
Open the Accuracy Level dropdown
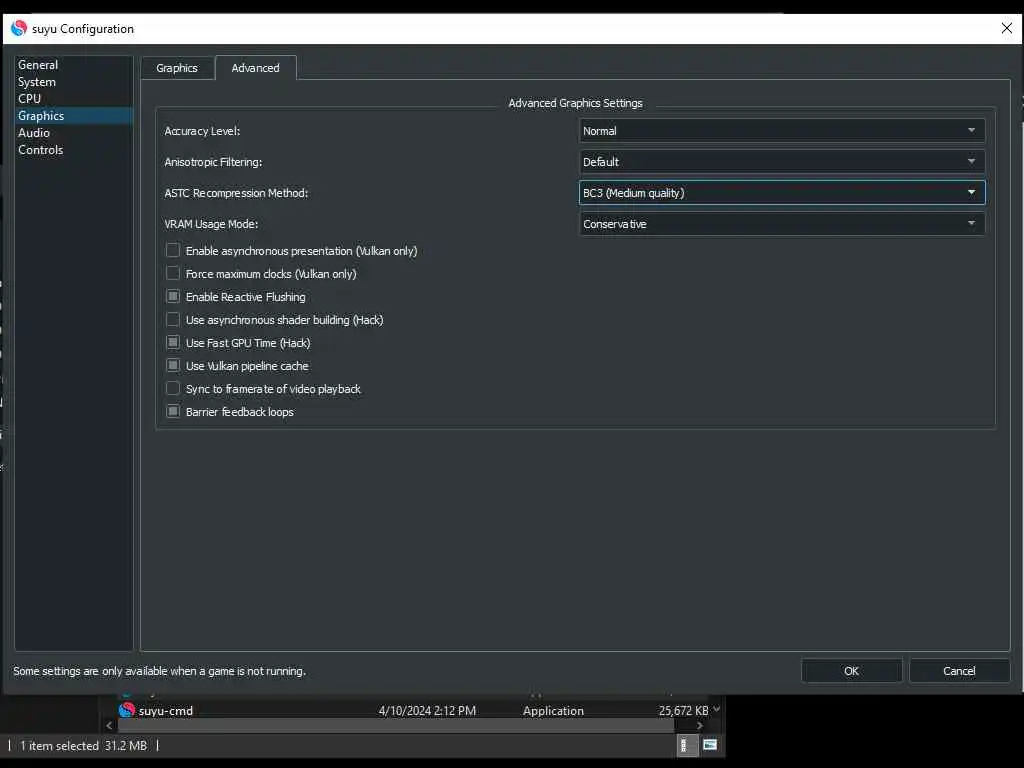[782, 131]
